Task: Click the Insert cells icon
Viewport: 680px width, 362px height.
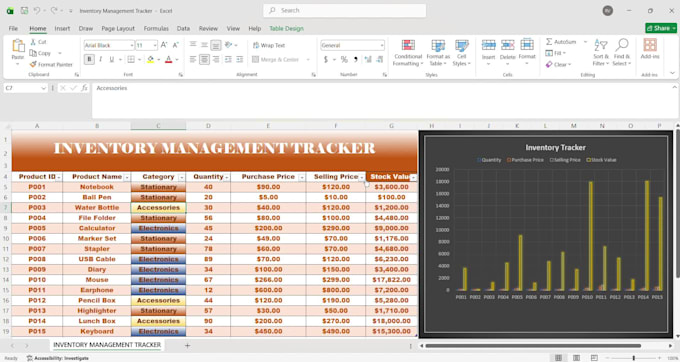Action: pos(488,45)
